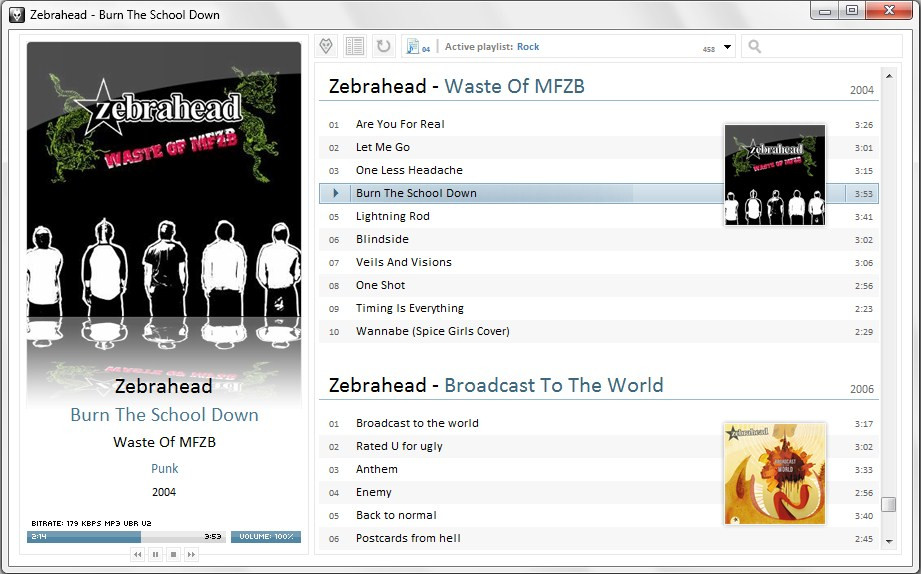Select track Timing Is Everything
Screen dimensions: 921x574
(599, 308)
